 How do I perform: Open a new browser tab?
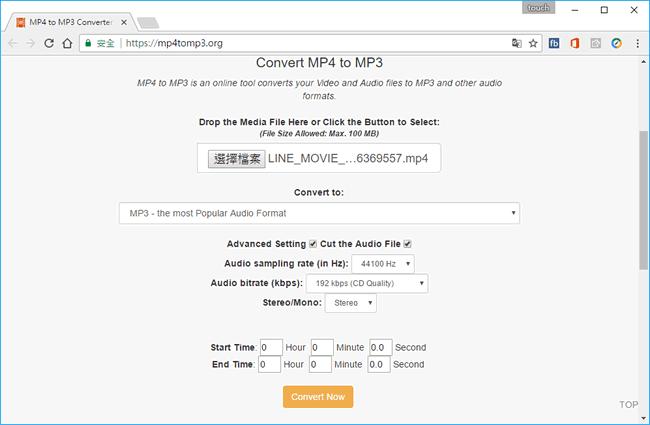tap(148, 22)
